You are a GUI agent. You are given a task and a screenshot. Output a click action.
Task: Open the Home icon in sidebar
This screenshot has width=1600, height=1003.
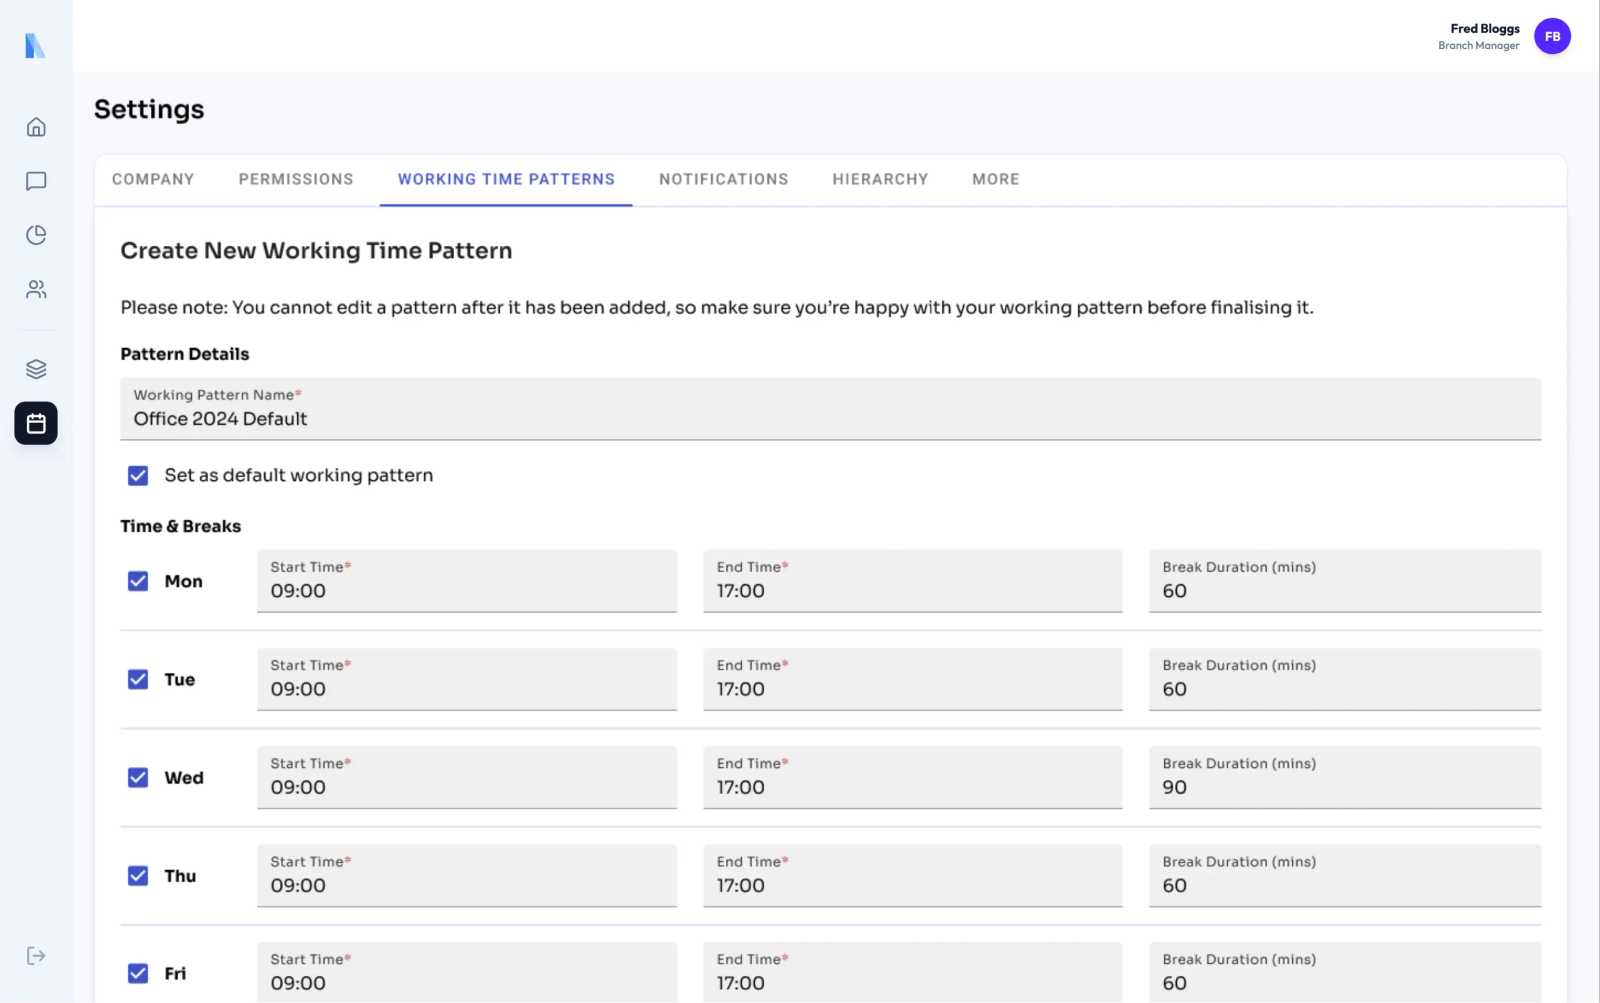click(36, 127)
